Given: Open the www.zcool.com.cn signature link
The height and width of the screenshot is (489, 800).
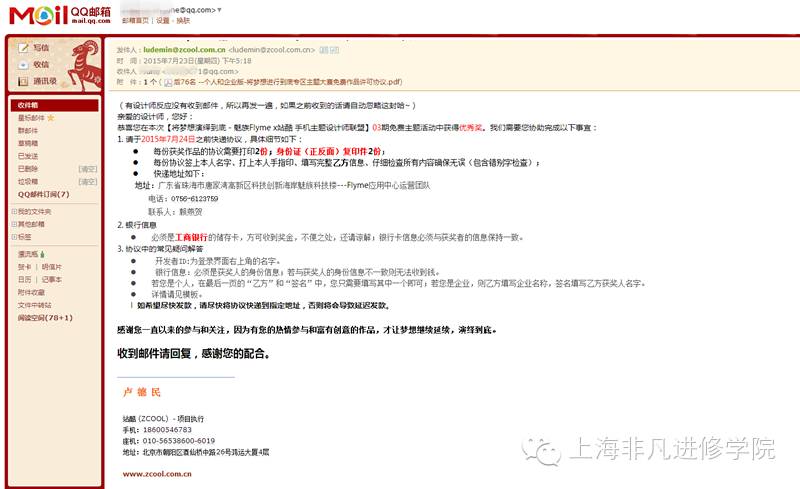Looking at the screenshot, I should (x=157, y=474).
